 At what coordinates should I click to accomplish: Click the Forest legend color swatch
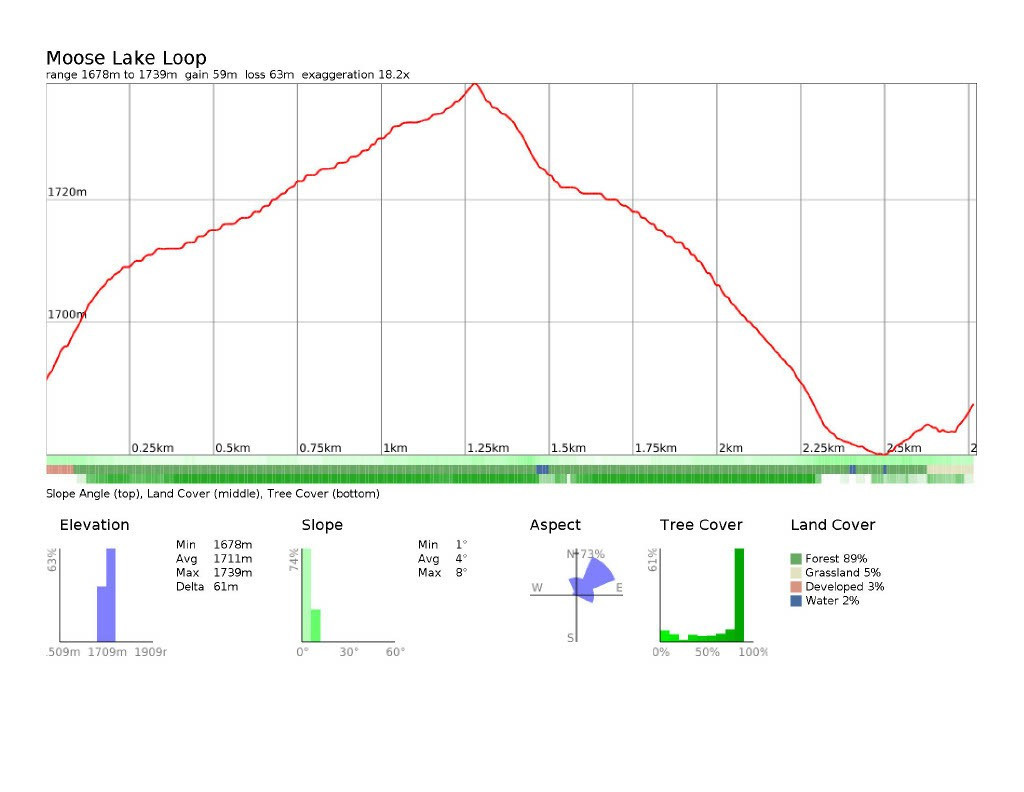click(796, 559)
